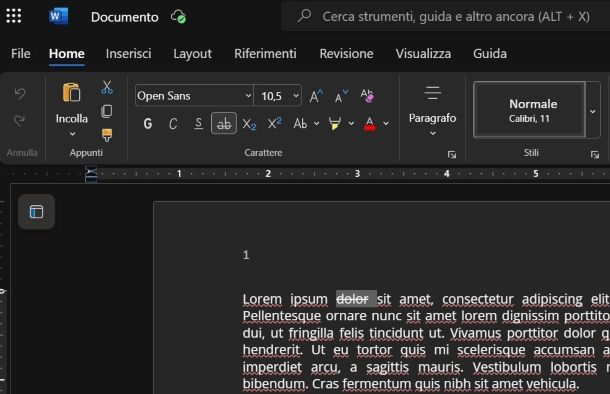Click the word consectetur

click(478, 299)
